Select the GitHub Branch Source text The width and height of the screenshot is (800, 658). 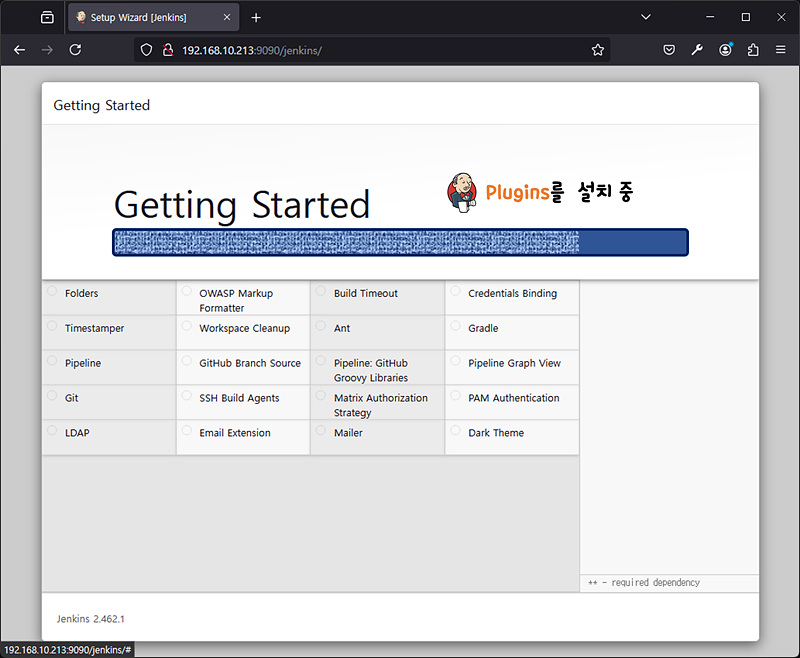(x=250, y=363)
